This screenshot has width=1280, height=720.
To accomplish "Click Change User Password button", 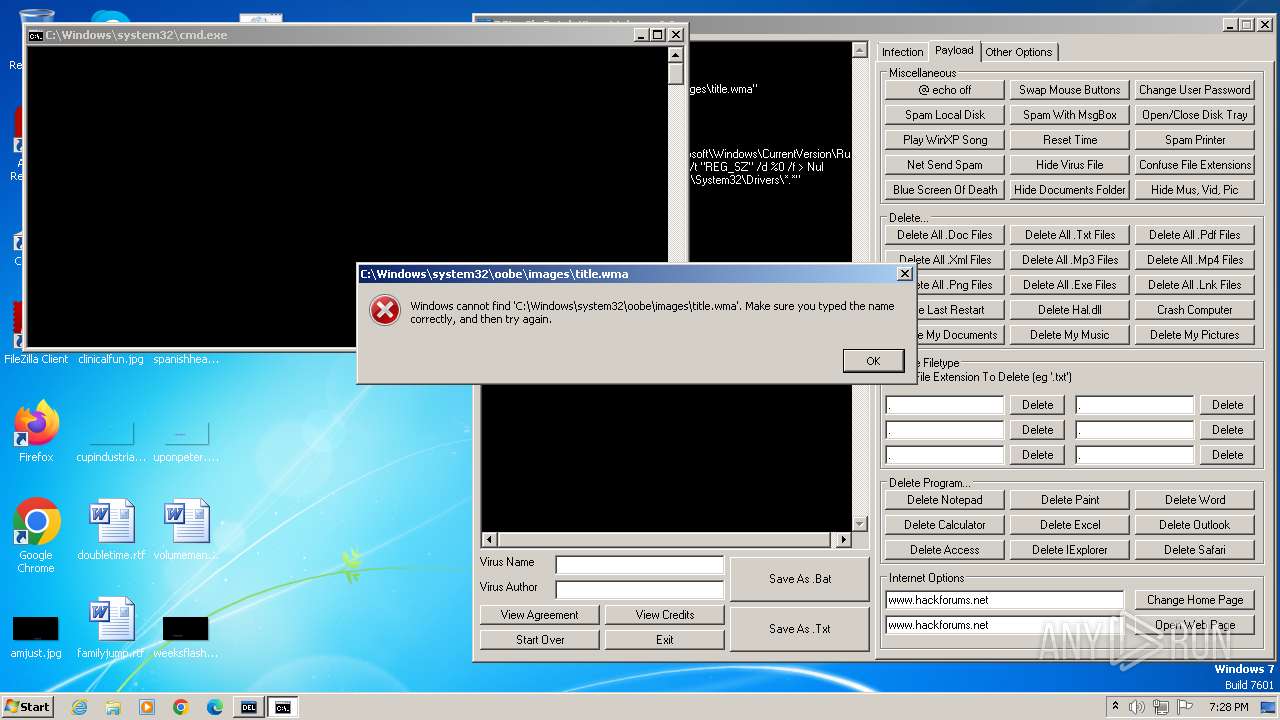I will point(1195,90).
